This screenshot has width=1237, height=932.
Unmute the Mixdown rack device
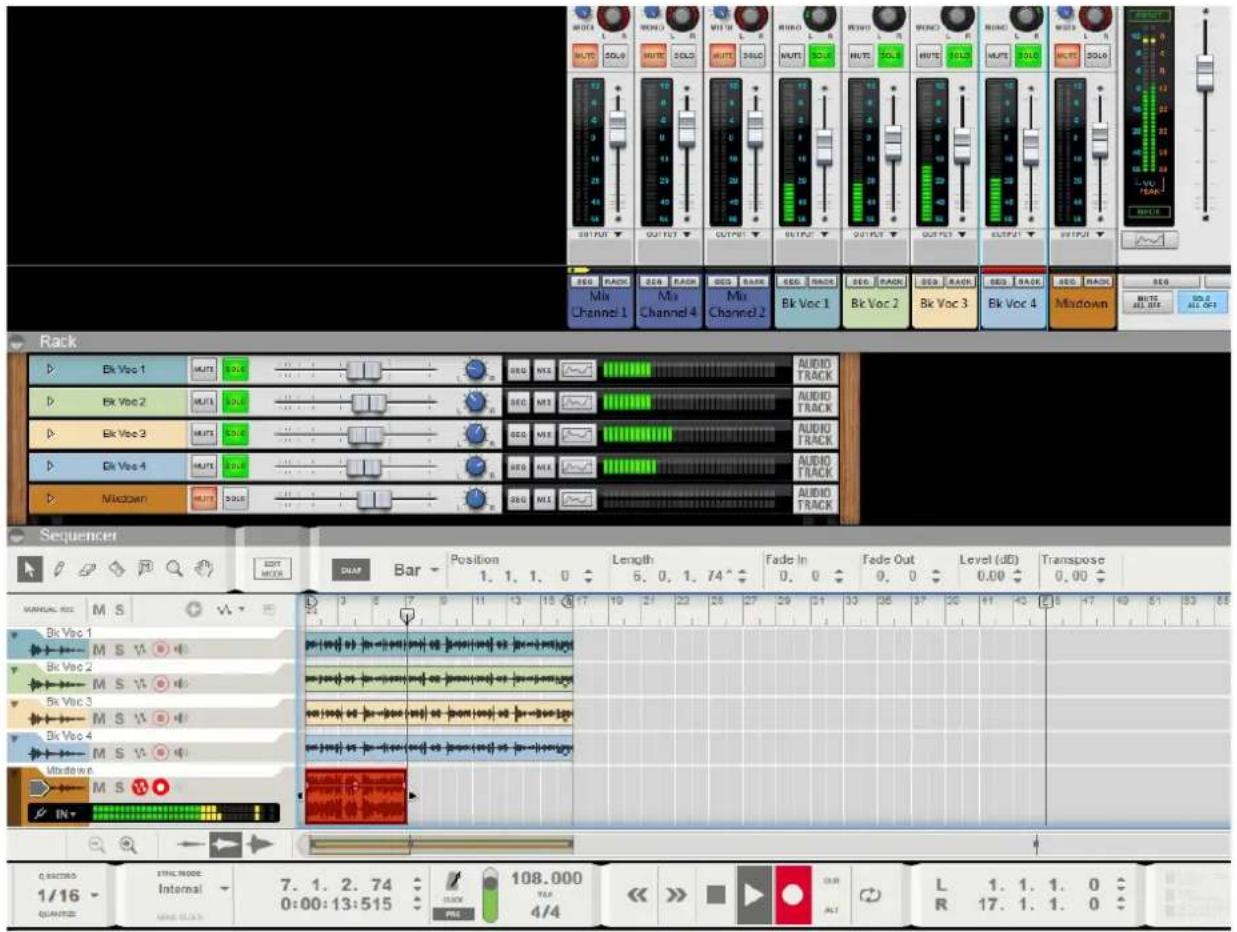[x=203, y=498]
